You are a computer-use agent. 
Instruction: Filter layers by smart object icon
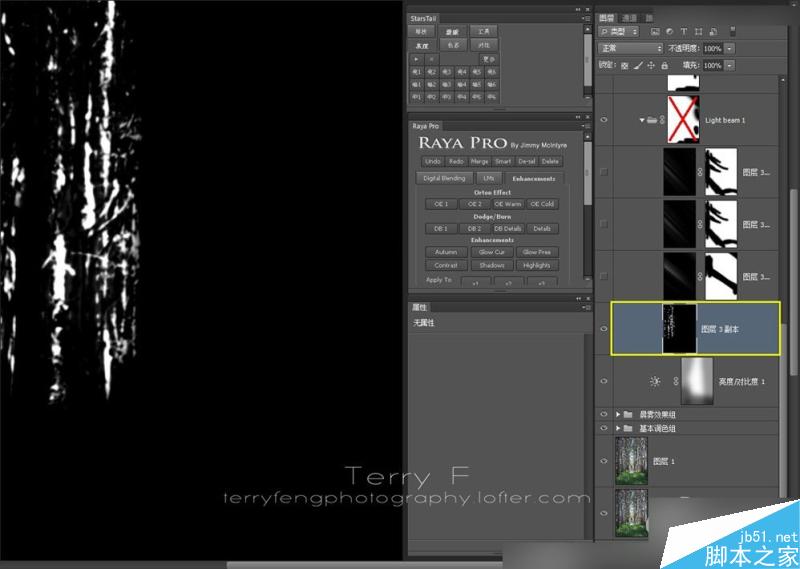click(x=713, y=32)
